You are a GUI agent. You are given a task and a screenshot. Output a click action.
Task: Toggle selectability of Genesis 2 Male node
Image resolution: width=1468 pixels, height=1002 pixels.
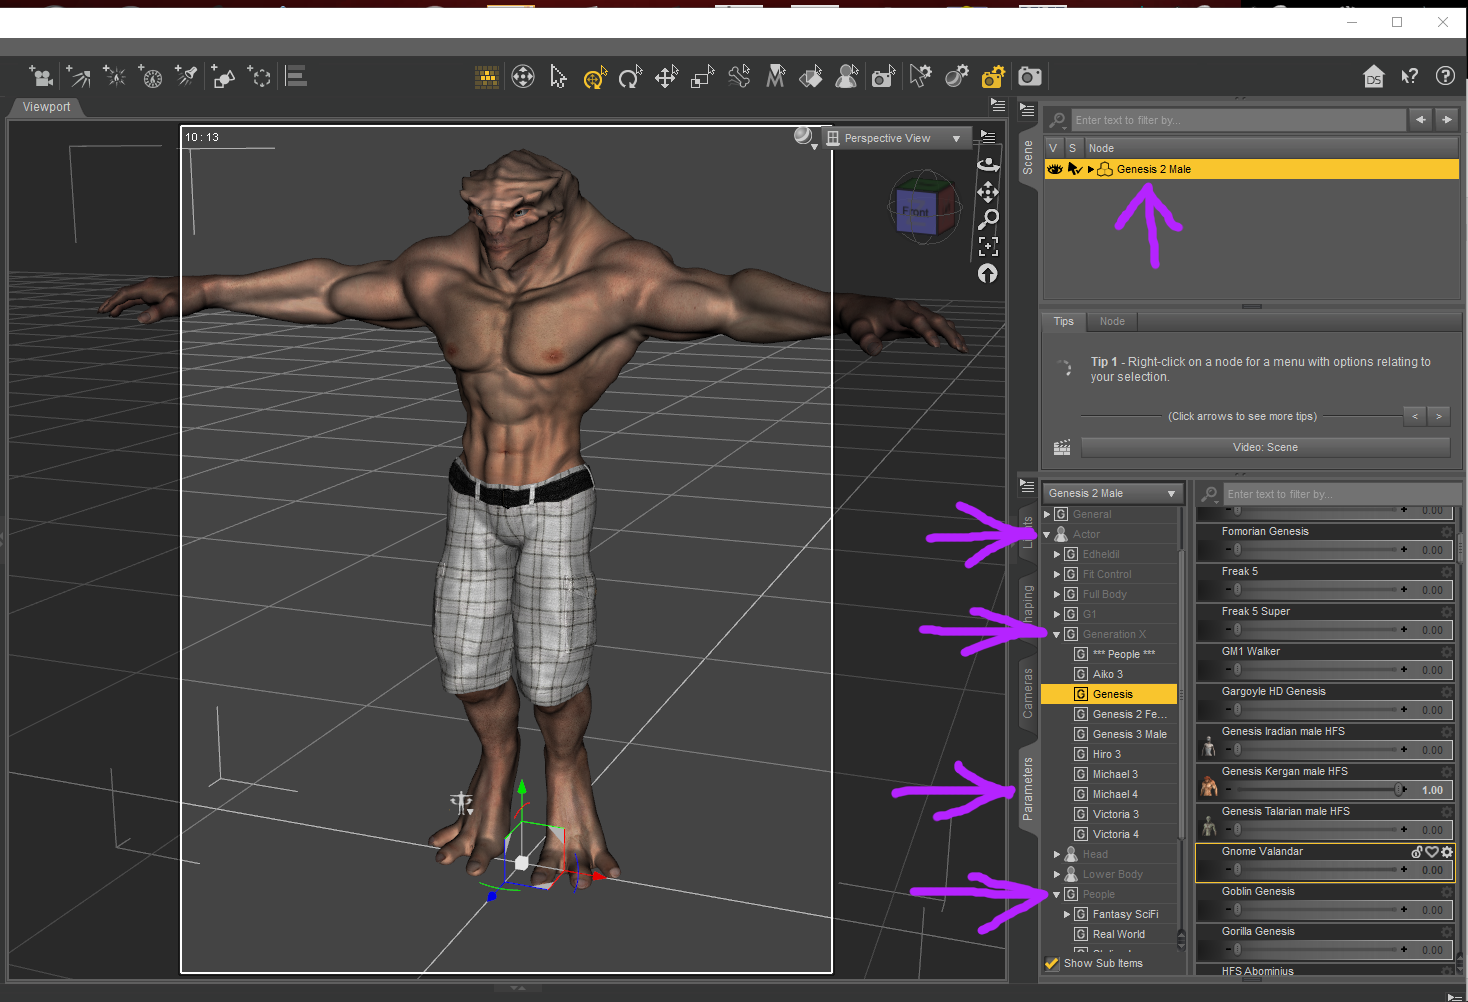pyautogui.click(x=1075, y=169)
